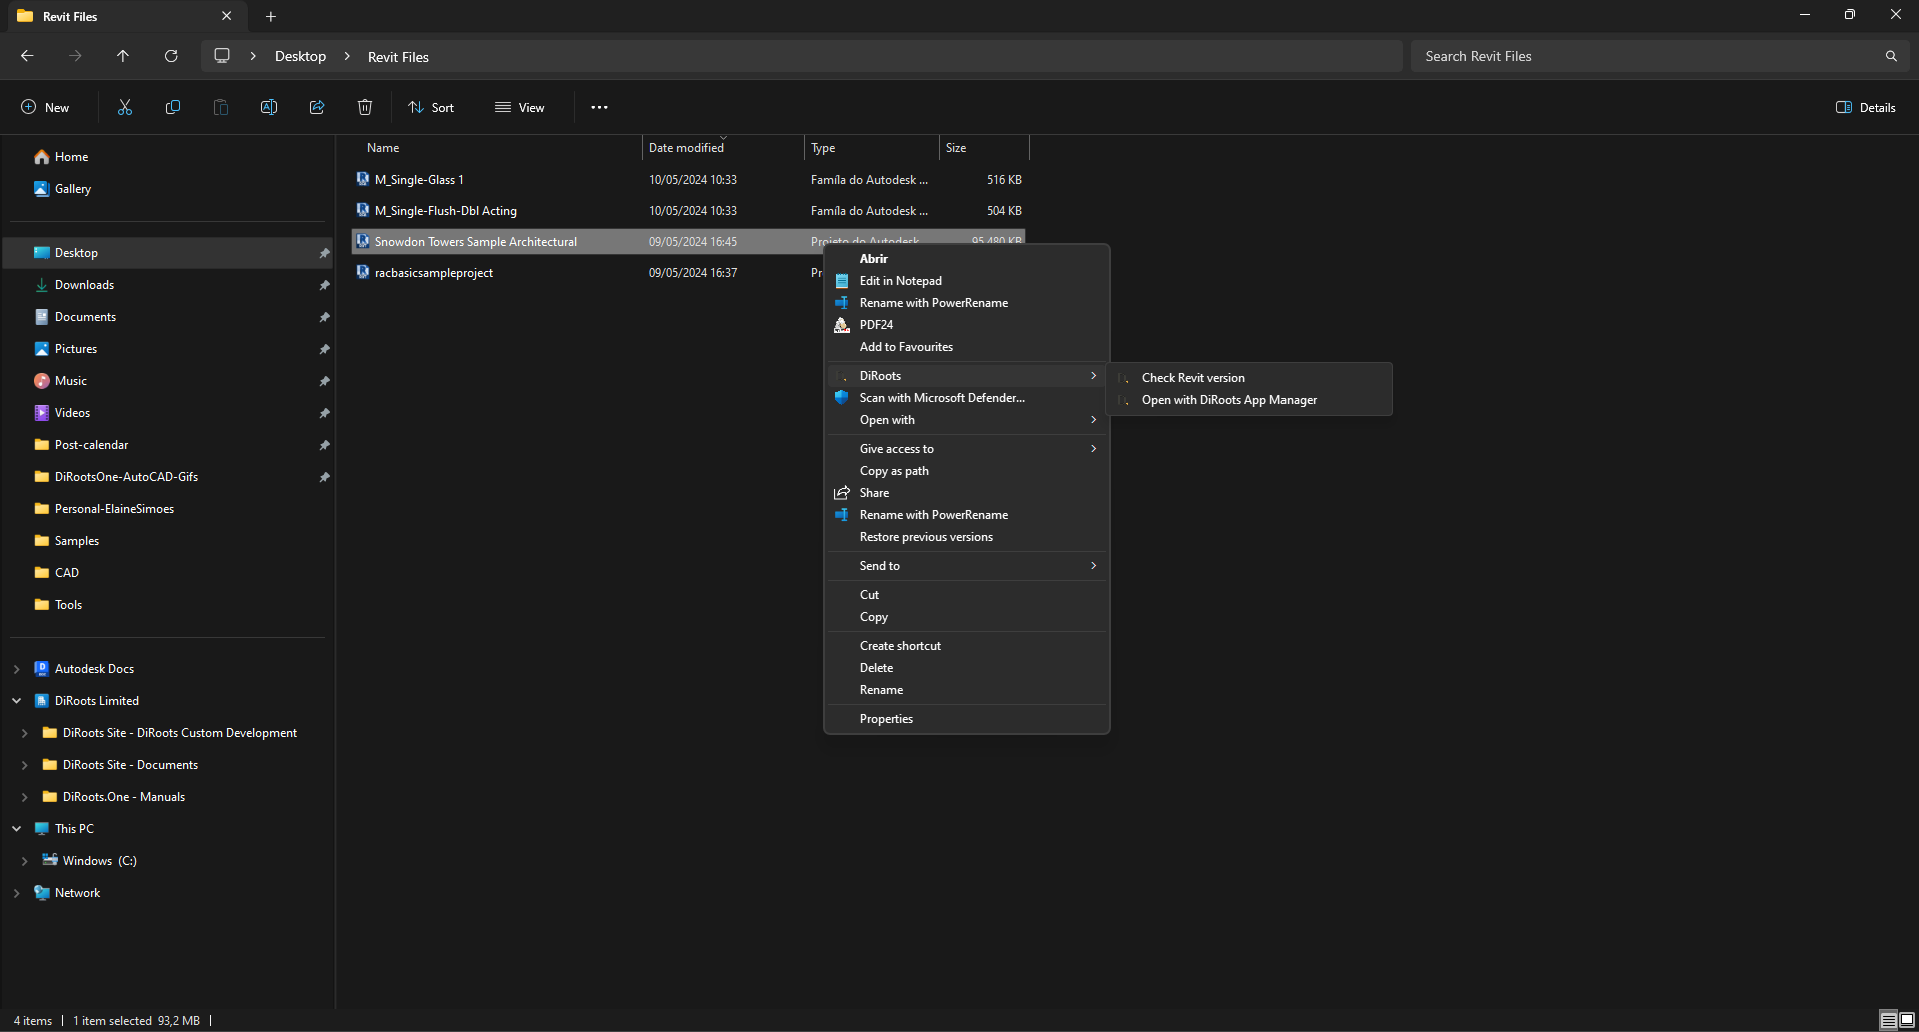Click the Search Revit Files input field
The width and height of the screenshot is (1919, 1032).
1600,56
